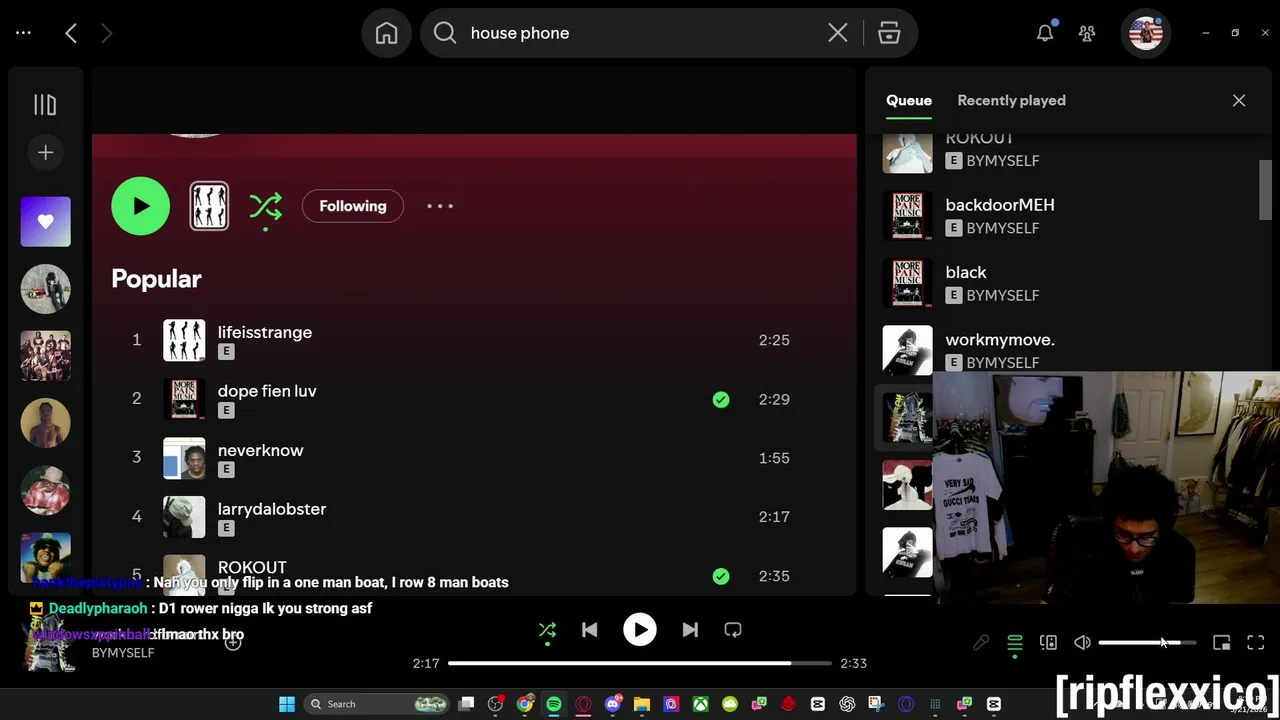Click the Following button
The height and width of the screenshot is (720, 1280).
353,206
